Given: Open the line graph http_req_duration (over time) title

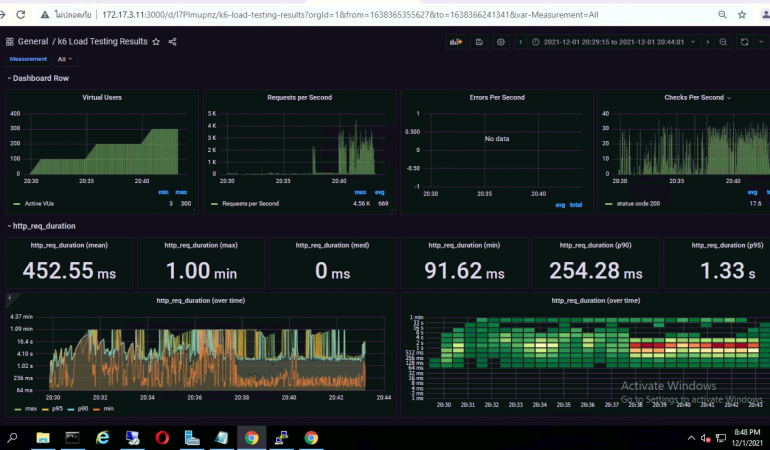Looking at the screenshot, I should 201,300.
